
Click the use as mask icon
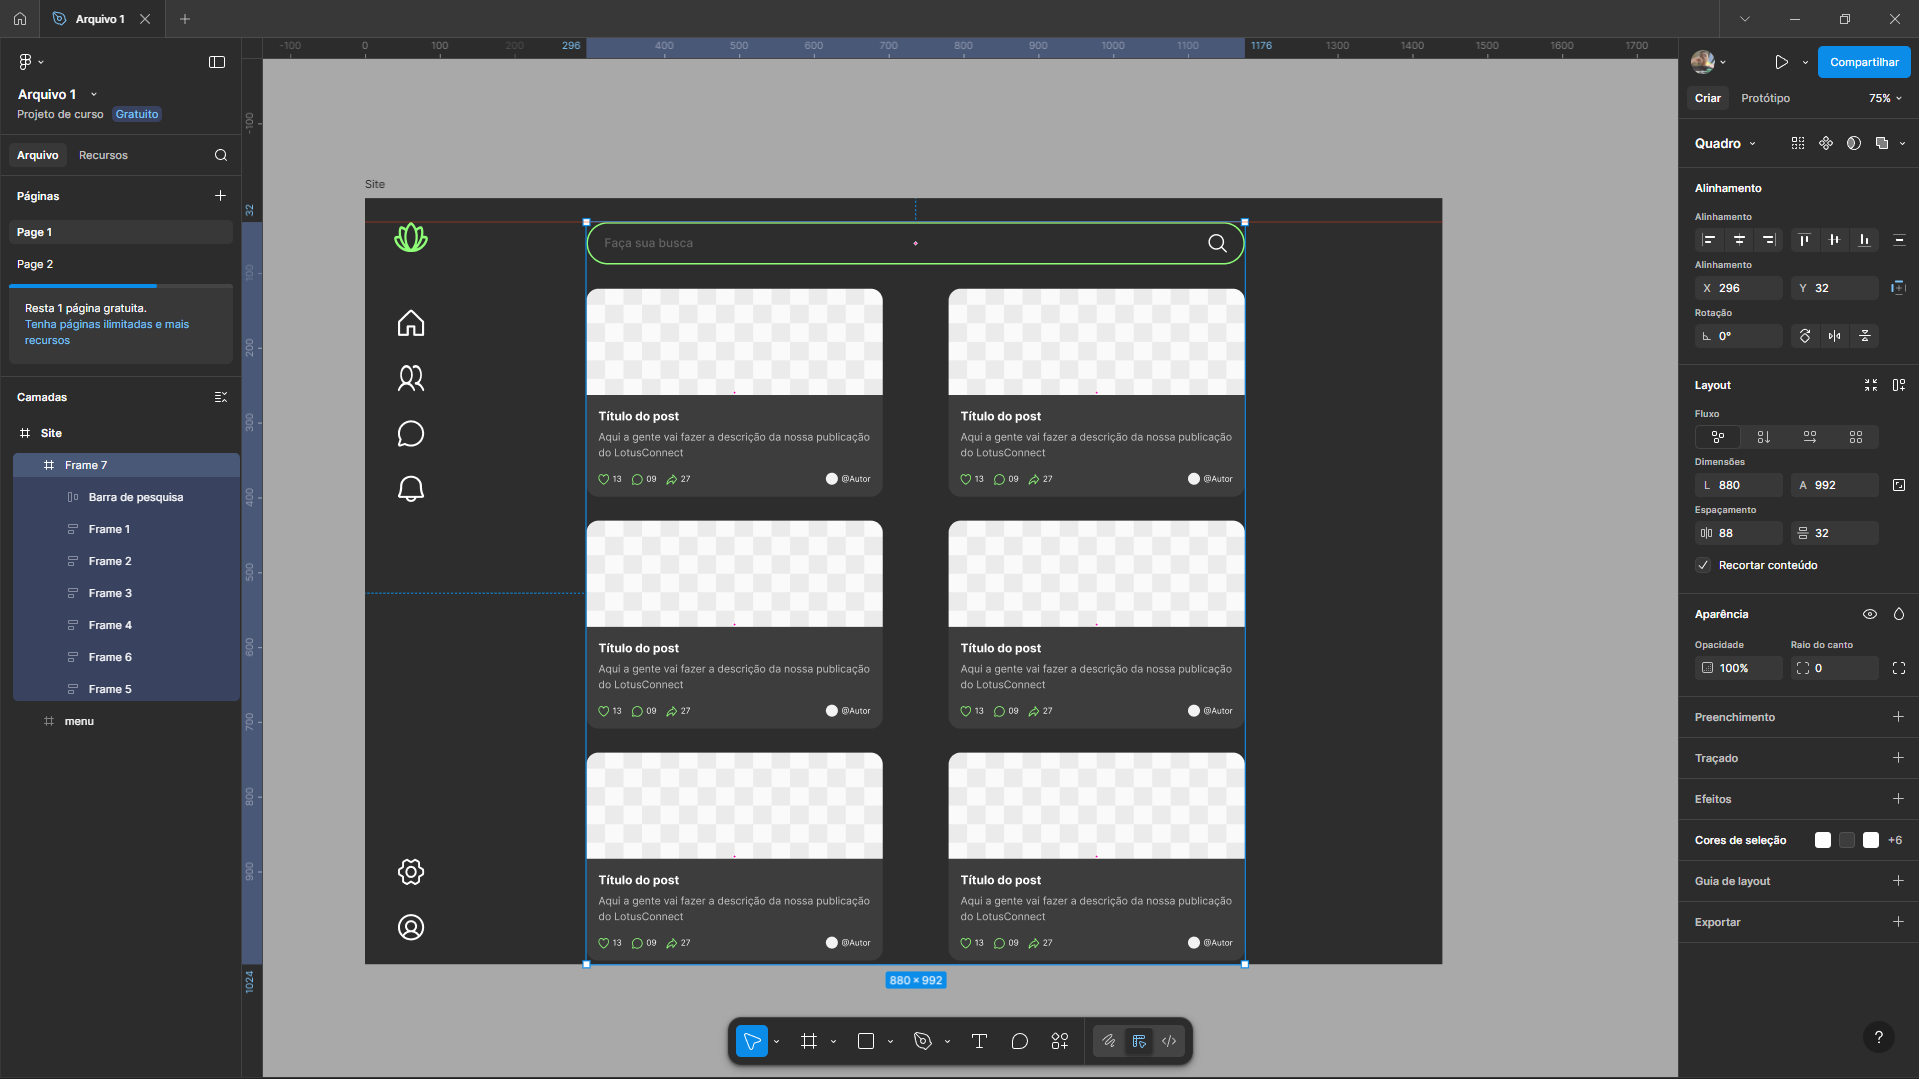click(x=1854, y=143)
